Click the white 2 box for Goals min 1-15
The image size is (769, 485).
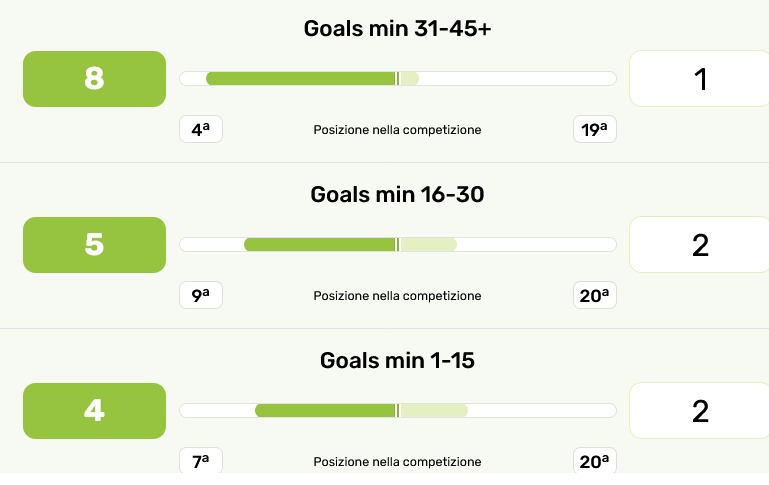coord(699,411)
